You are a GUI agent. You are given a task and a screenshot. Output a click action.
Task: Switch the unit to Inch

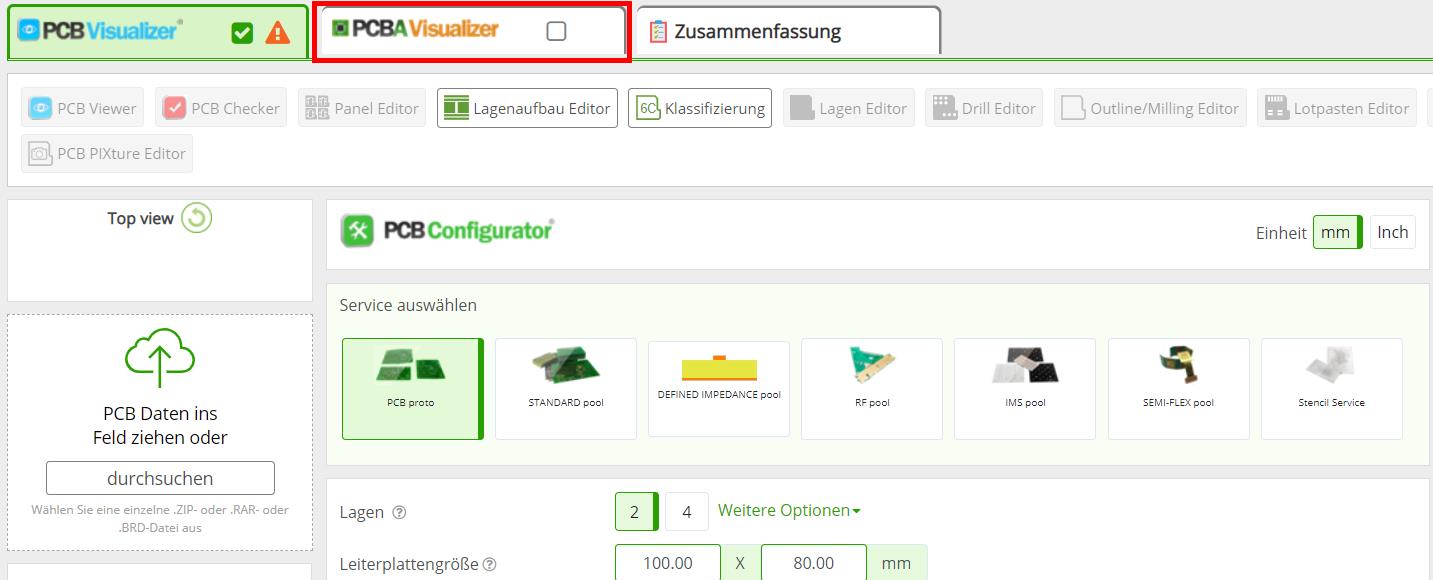pyautogui.click(x=1393, y=232)
